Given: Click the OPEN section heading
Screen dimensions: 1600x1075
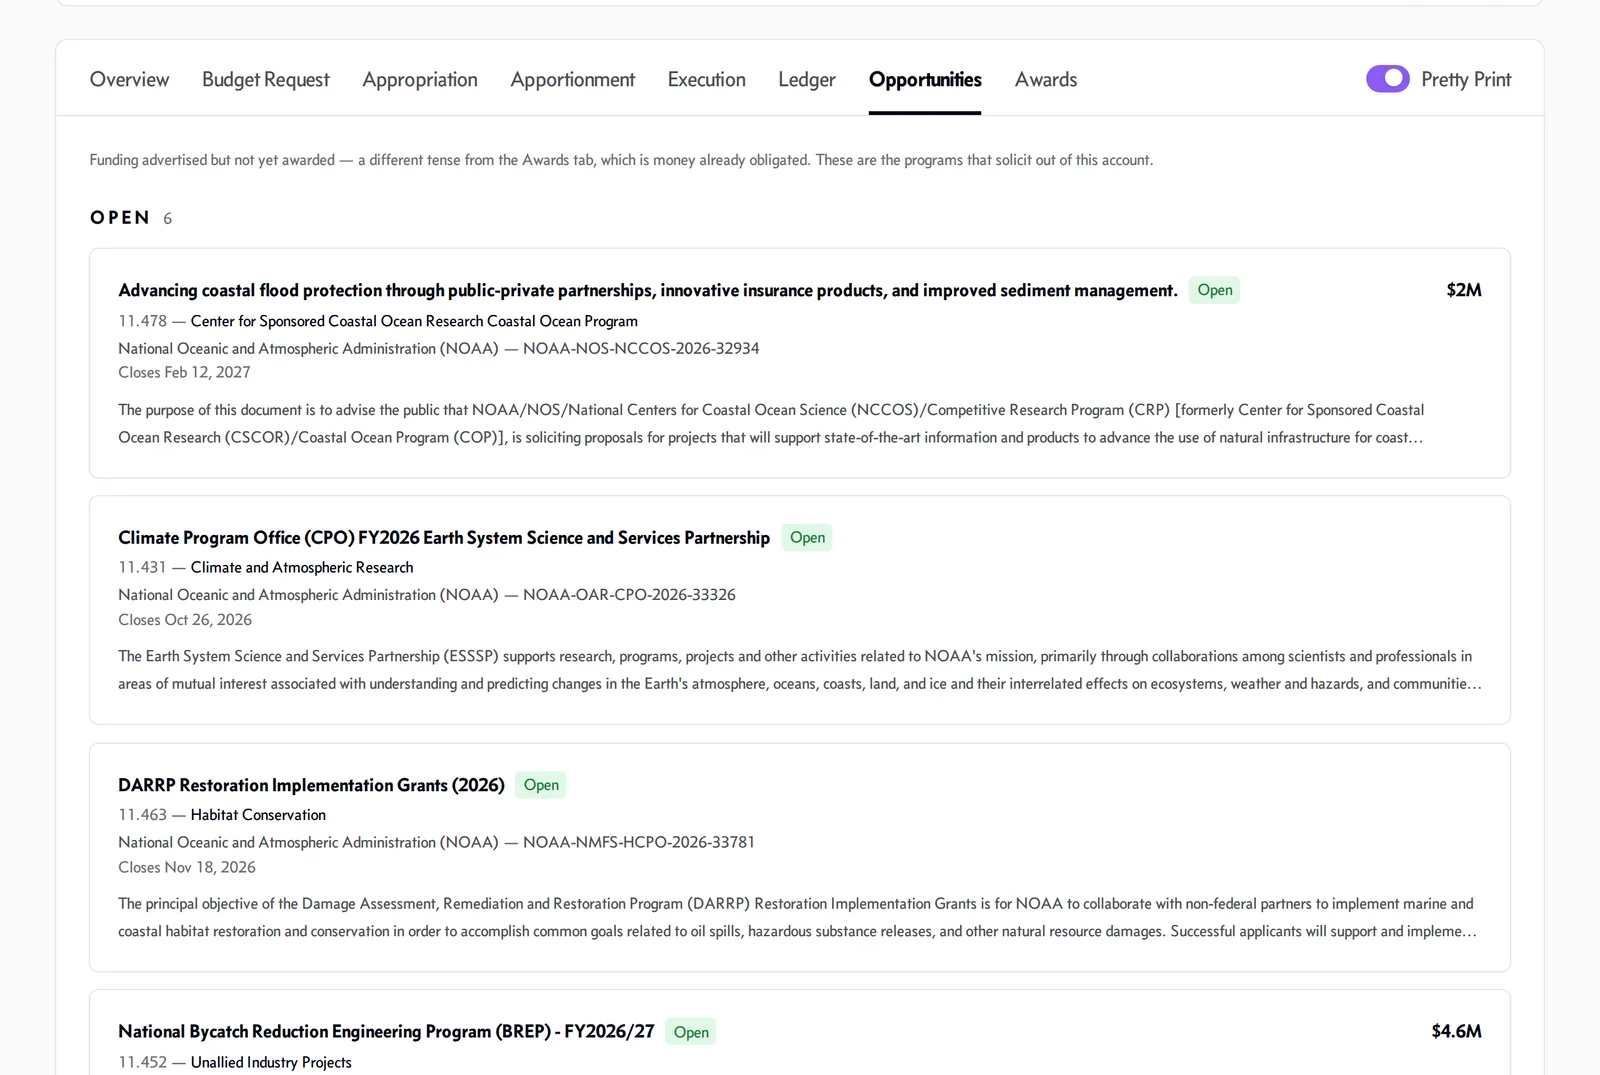Looking at the screenshot, I should 120,218.
